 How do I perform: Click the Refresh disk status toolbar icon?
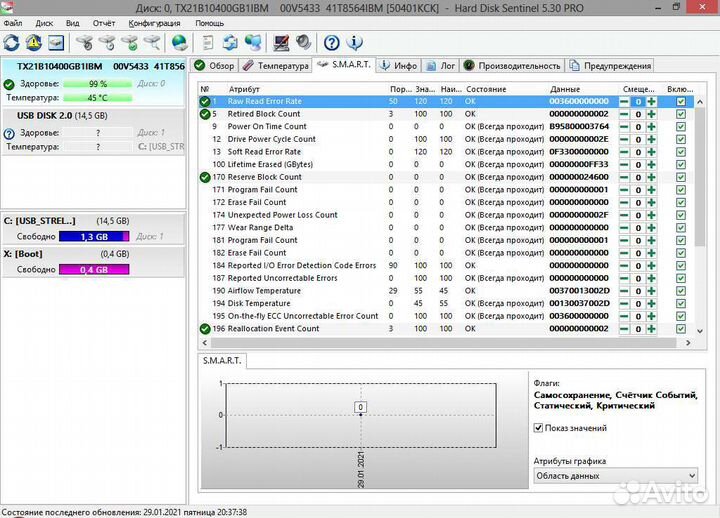pyautogui.click(x=11, y=43)
